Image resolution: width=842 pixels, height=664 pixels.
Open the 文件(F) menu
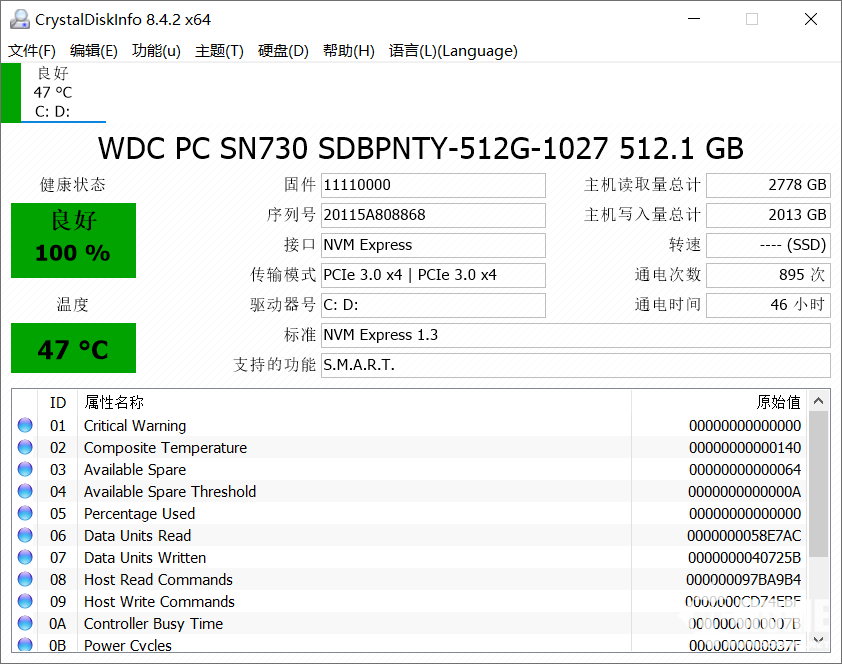click(32, 51)
